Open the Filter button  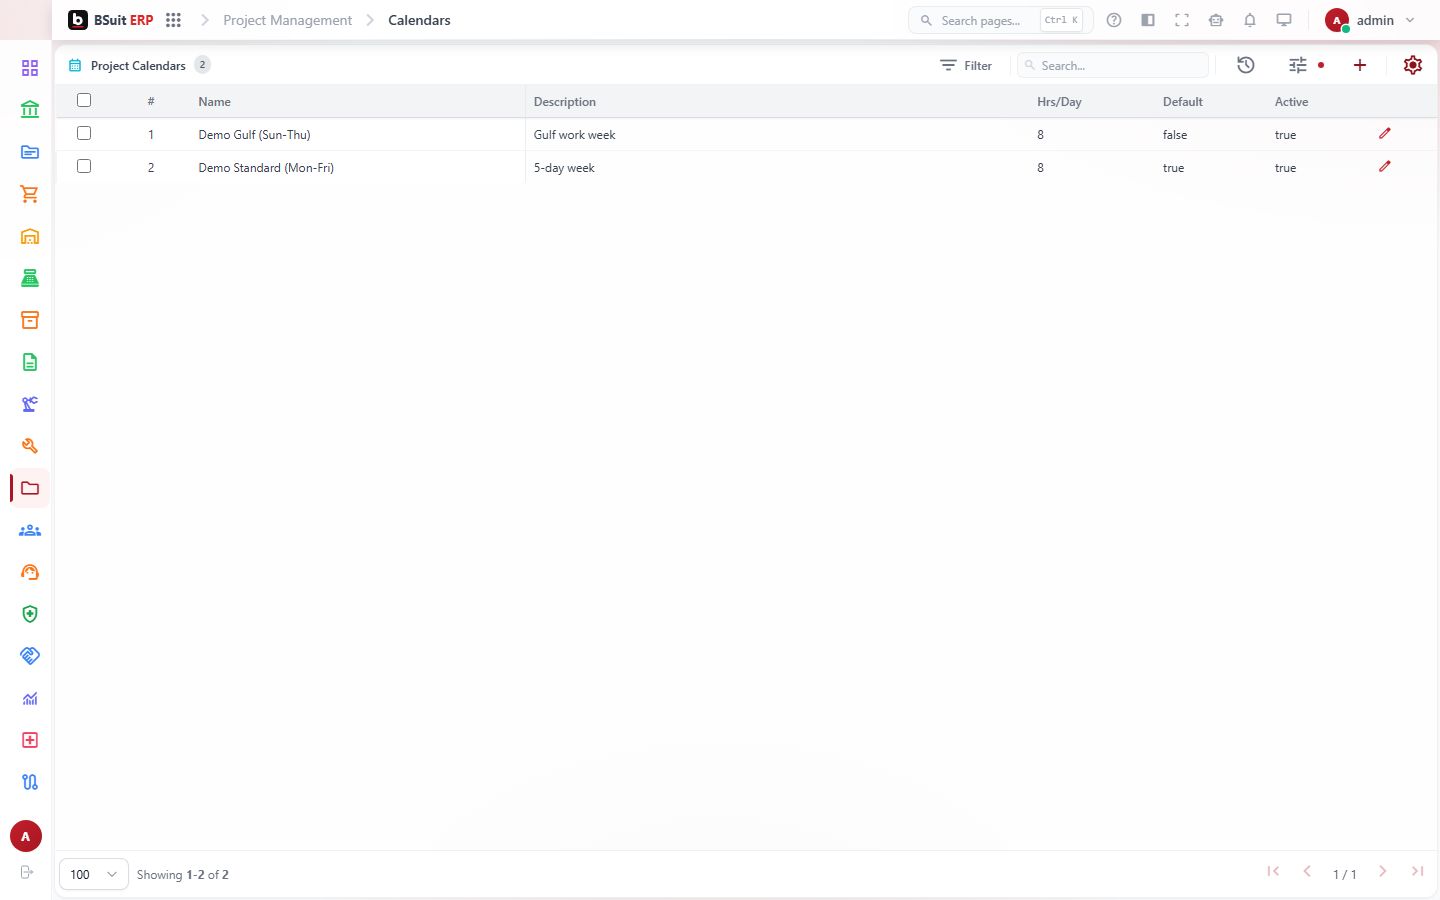point(966,65)
